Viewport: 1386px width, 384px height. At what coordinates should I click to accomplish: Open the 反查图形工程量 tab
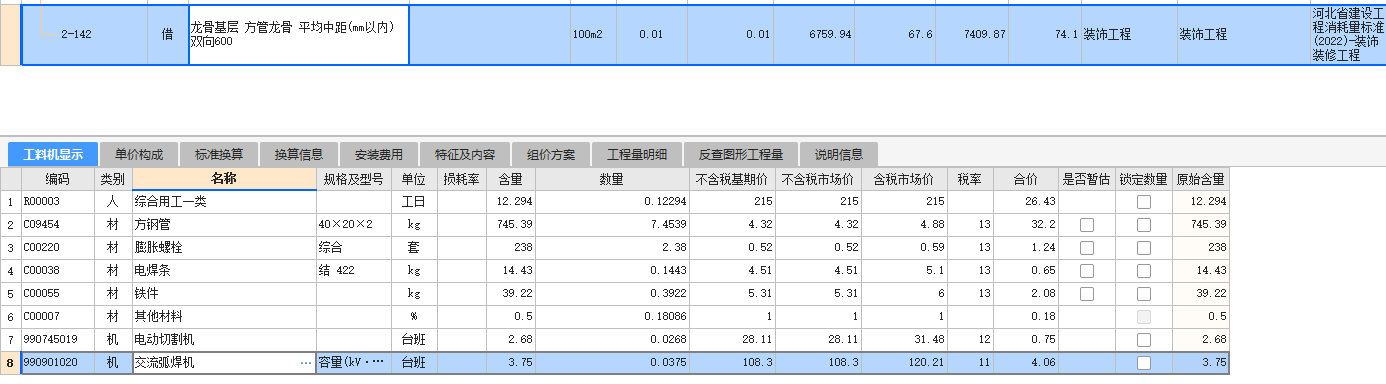pyautogui.click(x=741, y=155)
